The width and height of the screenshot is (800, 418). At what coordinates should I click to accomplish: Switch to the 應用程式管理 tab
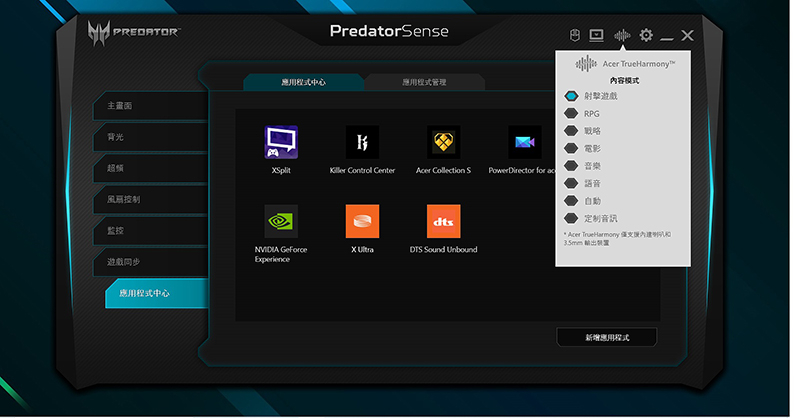click(424, 82)
